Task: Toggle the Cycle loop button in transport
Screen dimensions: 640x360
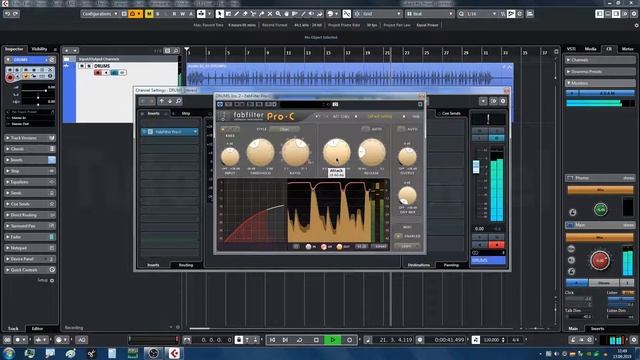Action: coord(300,340)
